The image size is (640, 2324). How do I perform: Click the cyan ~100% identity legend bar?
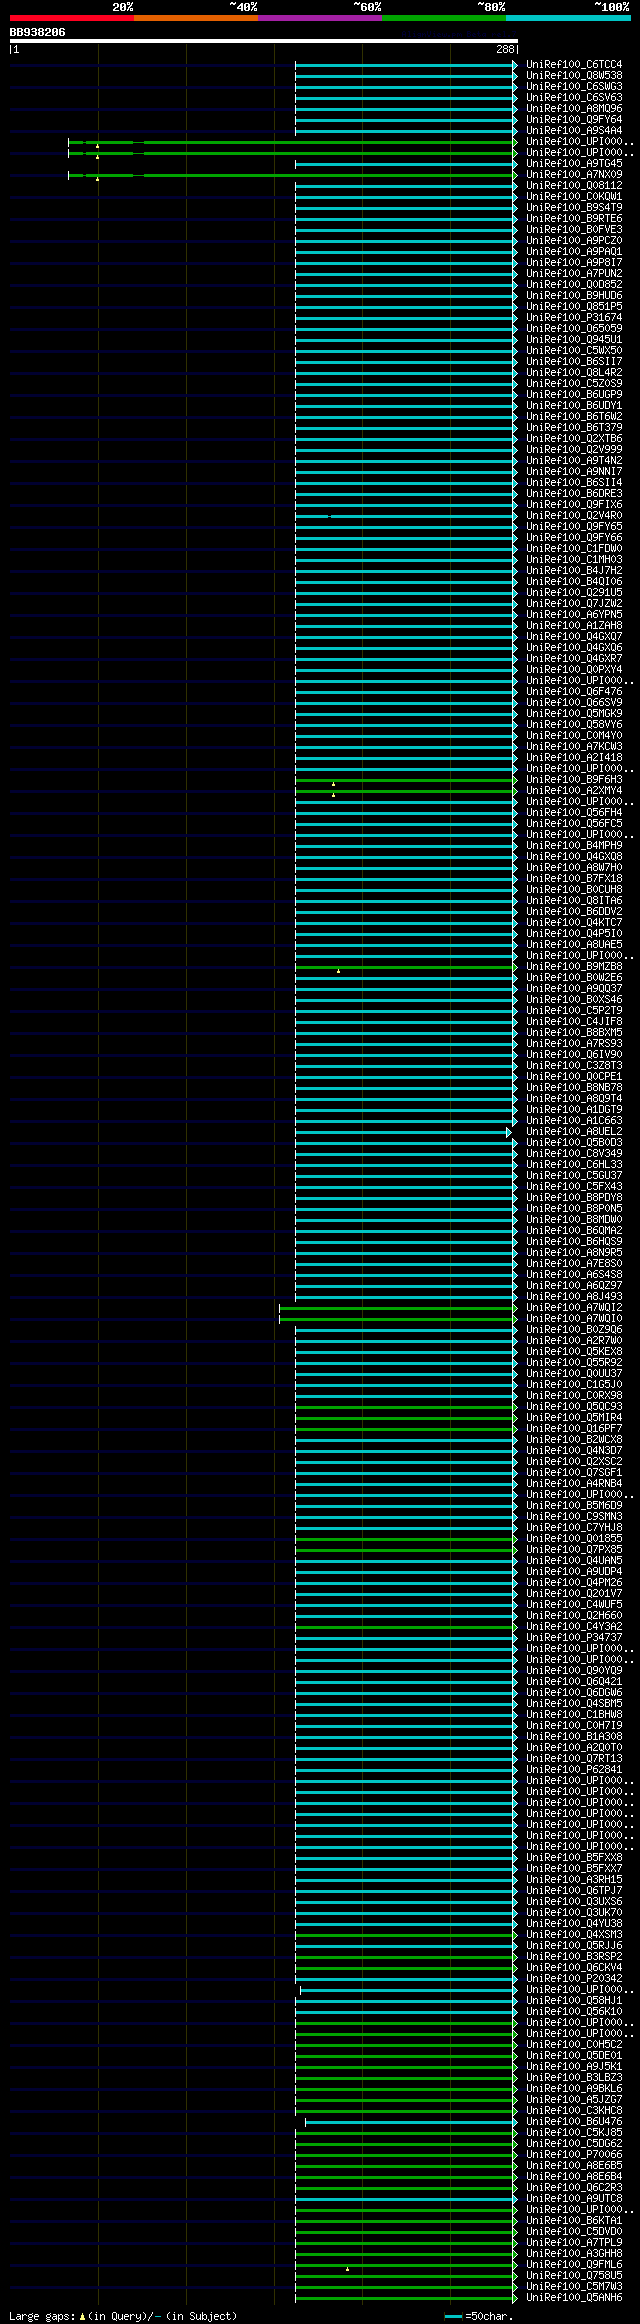(567, 18)
